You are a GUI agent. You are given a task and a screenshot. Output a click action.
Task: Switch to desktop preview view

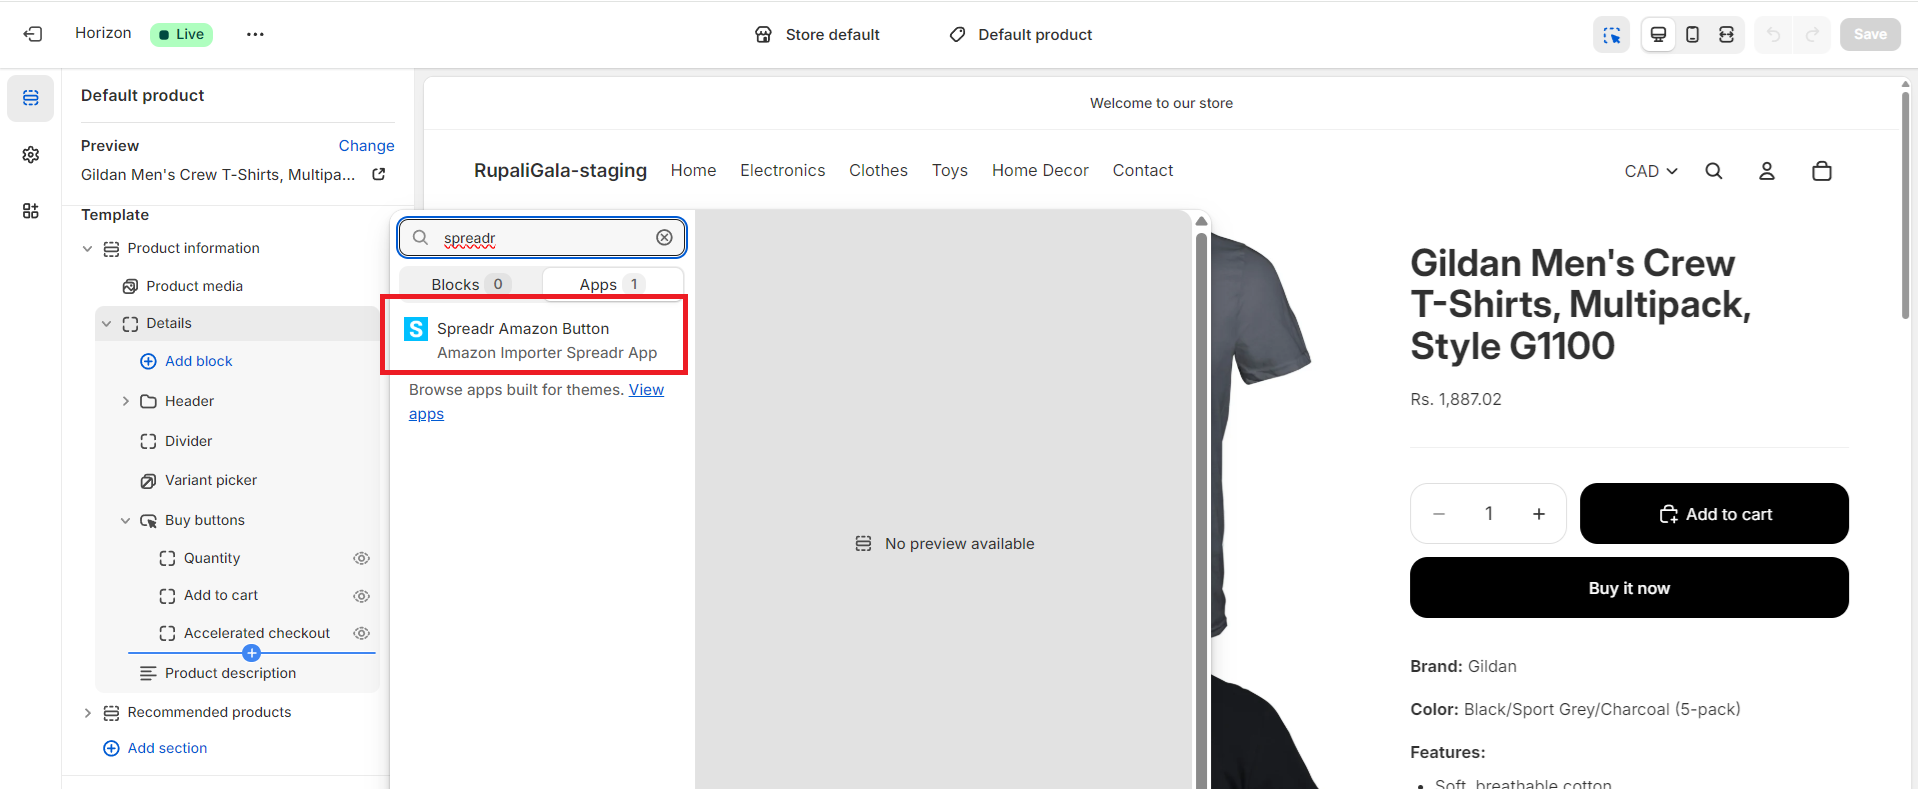pos(1658,35)
